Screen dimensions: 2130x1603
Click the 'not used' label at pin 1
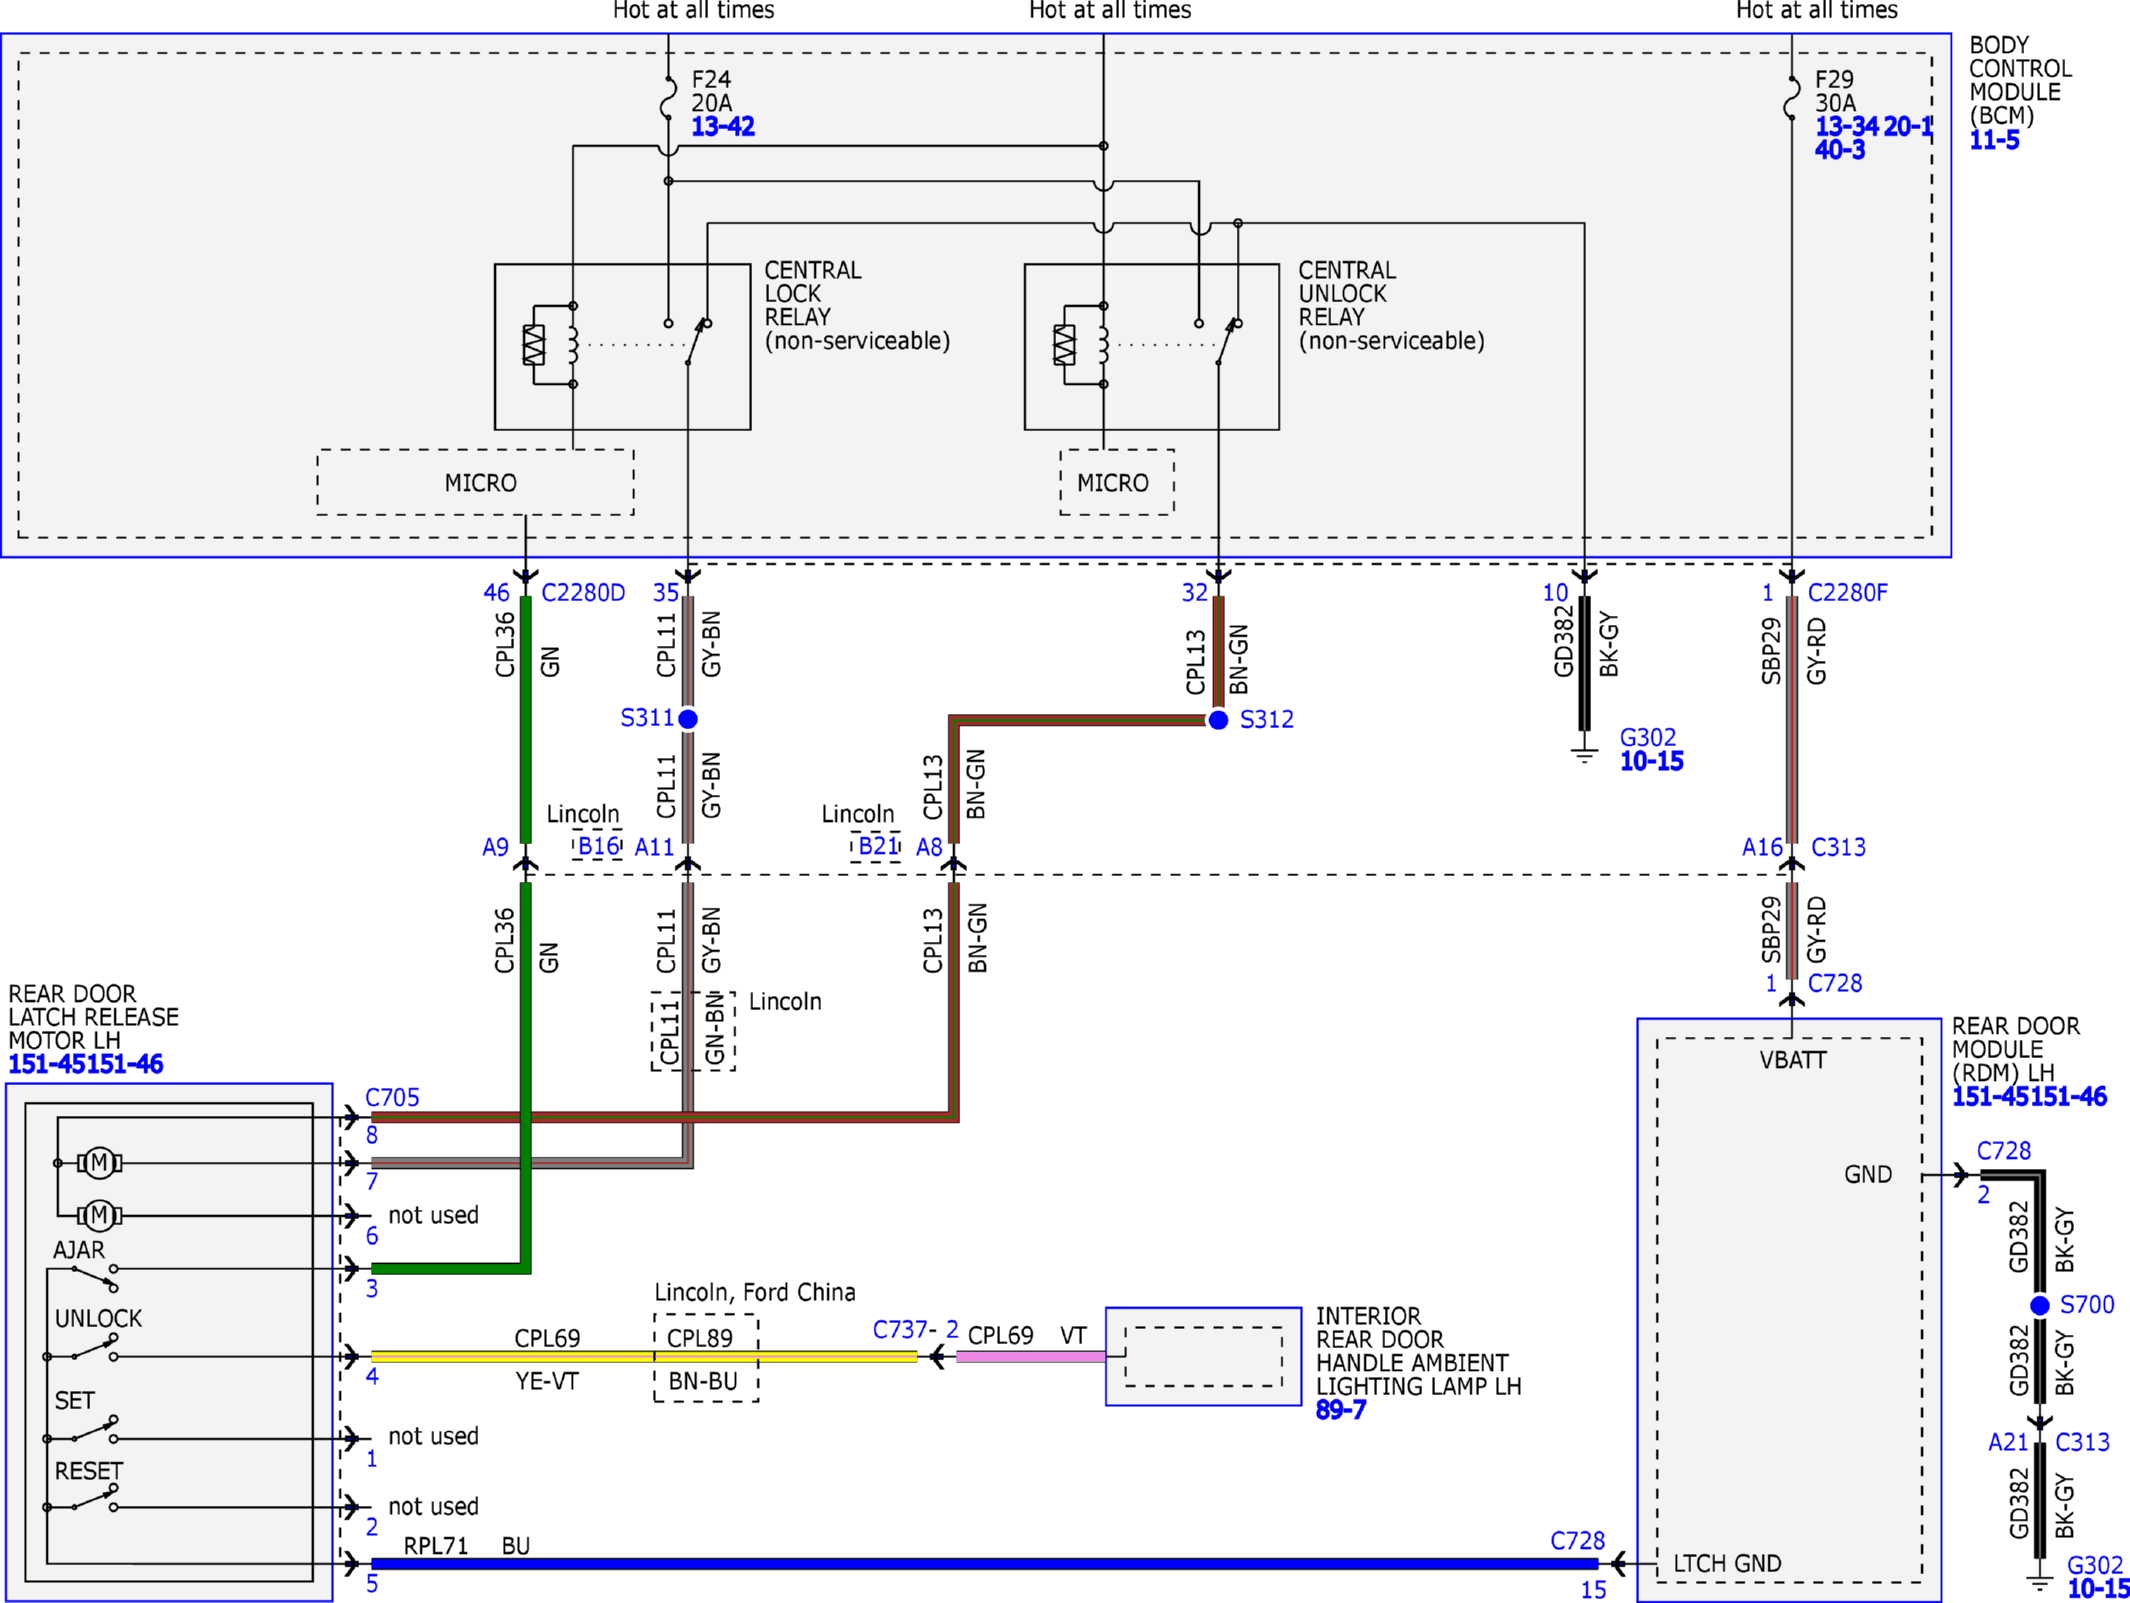(433, 1436)
